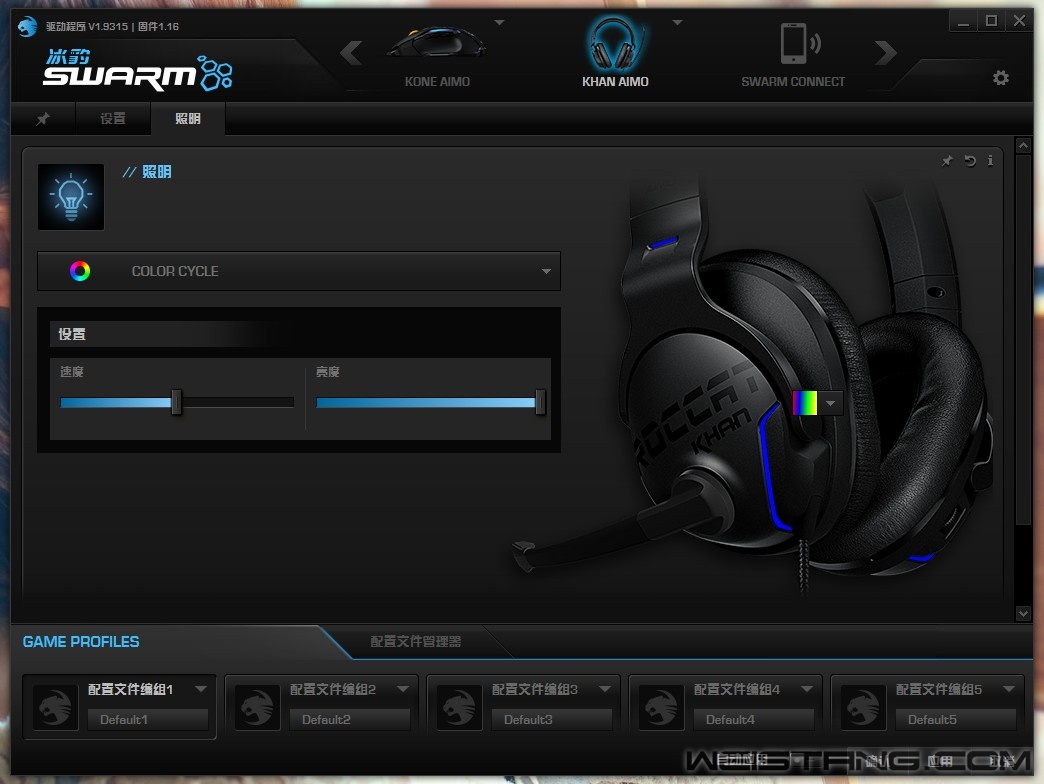Click the 驱动程序 V1.9315 version text

tap(87, 27)
